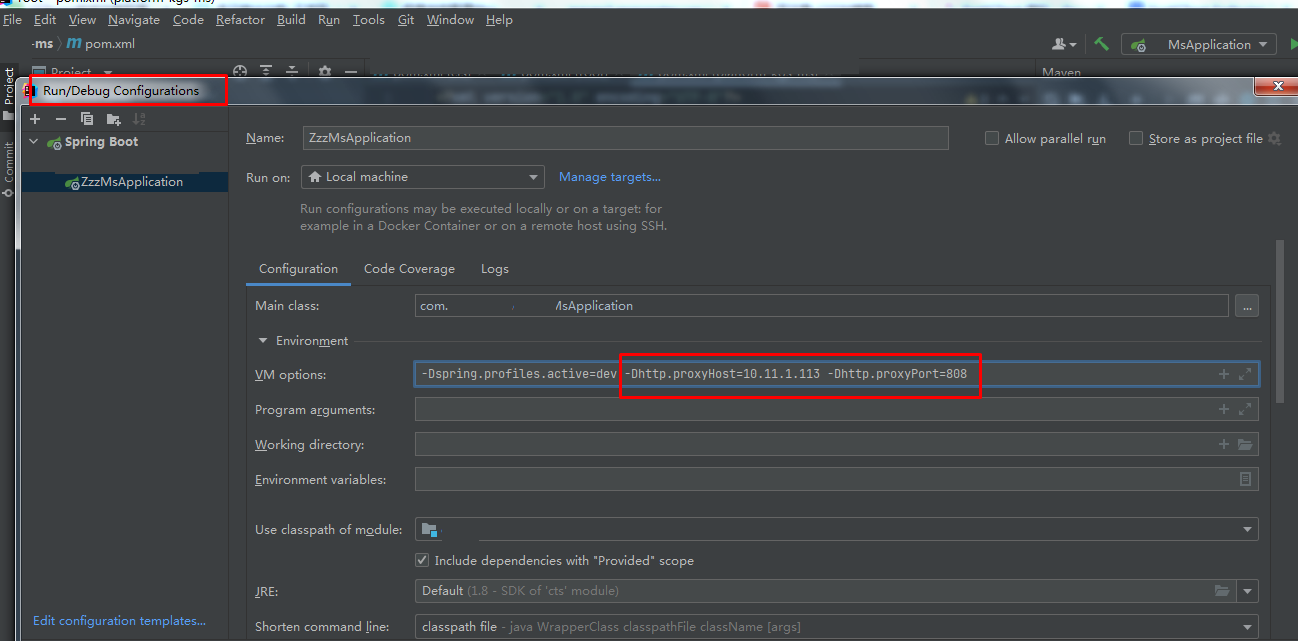Open Store as project file gear settings
The height and width of the screenshot is (641, 1298).
point(1274,139)
